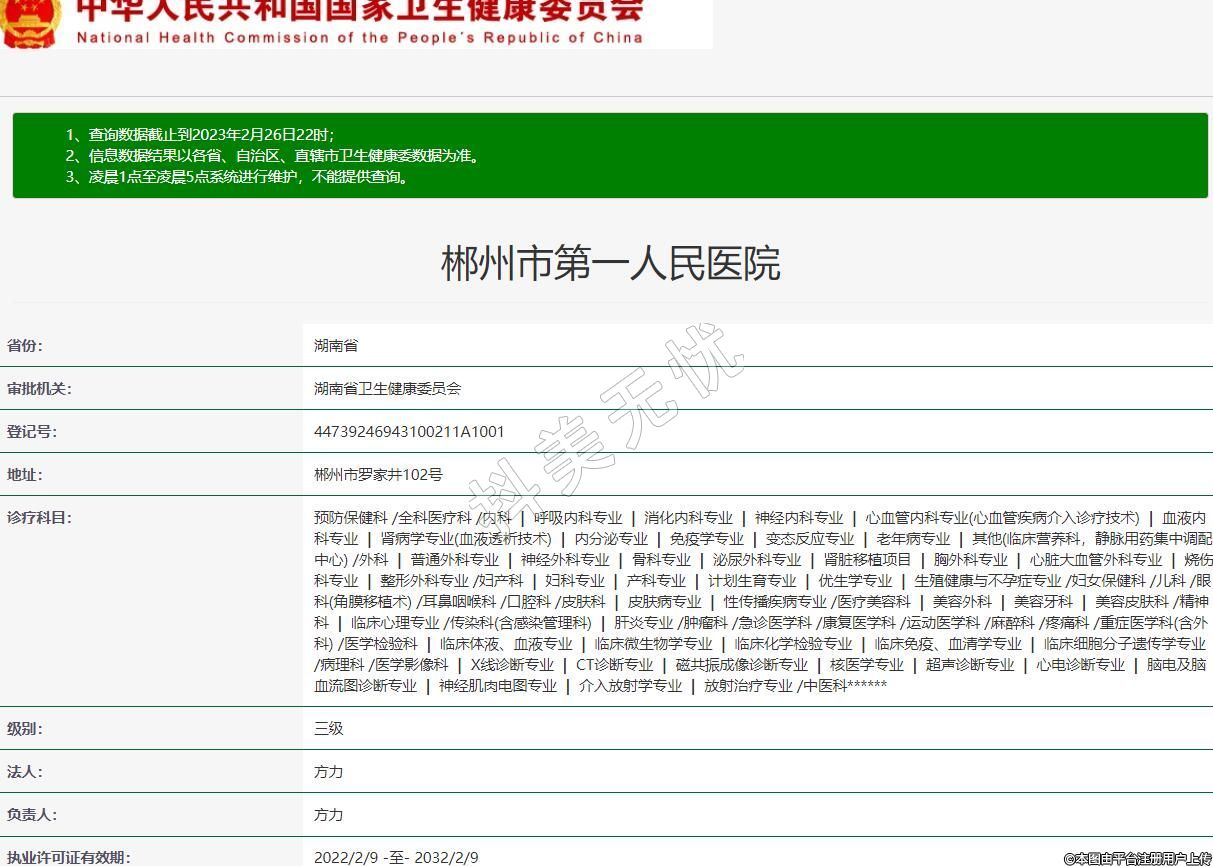This screenshot has width=1213, height=866.
Task: Click the address 郴州市罗家井102号
Action: click(378, 475)
